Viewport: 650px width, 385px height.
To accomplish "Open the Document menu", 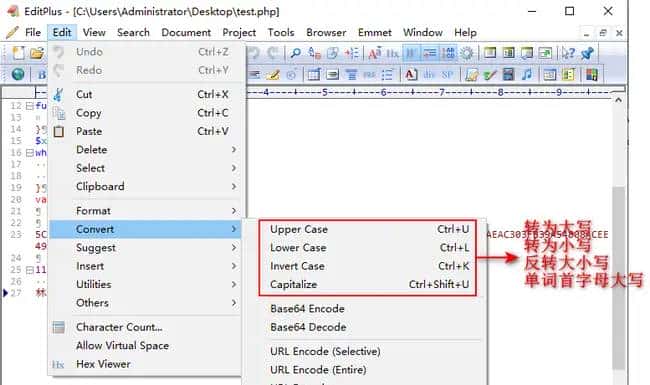I will (x=186, y=32).
